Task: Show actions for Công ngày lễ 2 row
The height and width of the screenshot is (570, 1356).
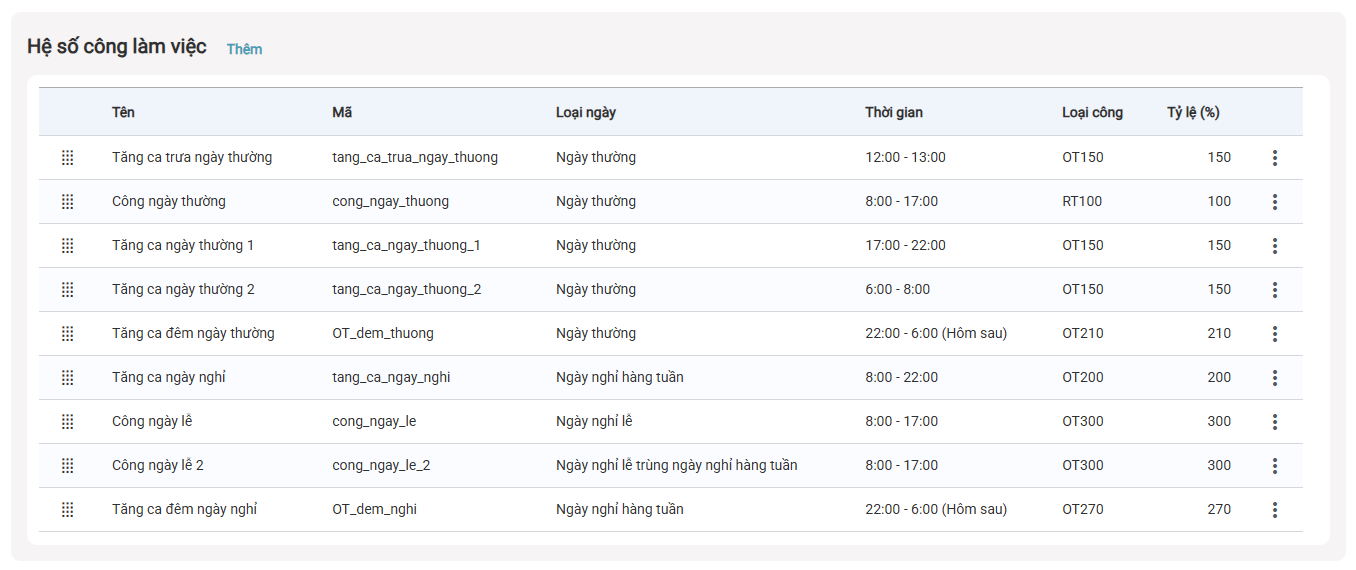Action: [x=1274, y=465]
